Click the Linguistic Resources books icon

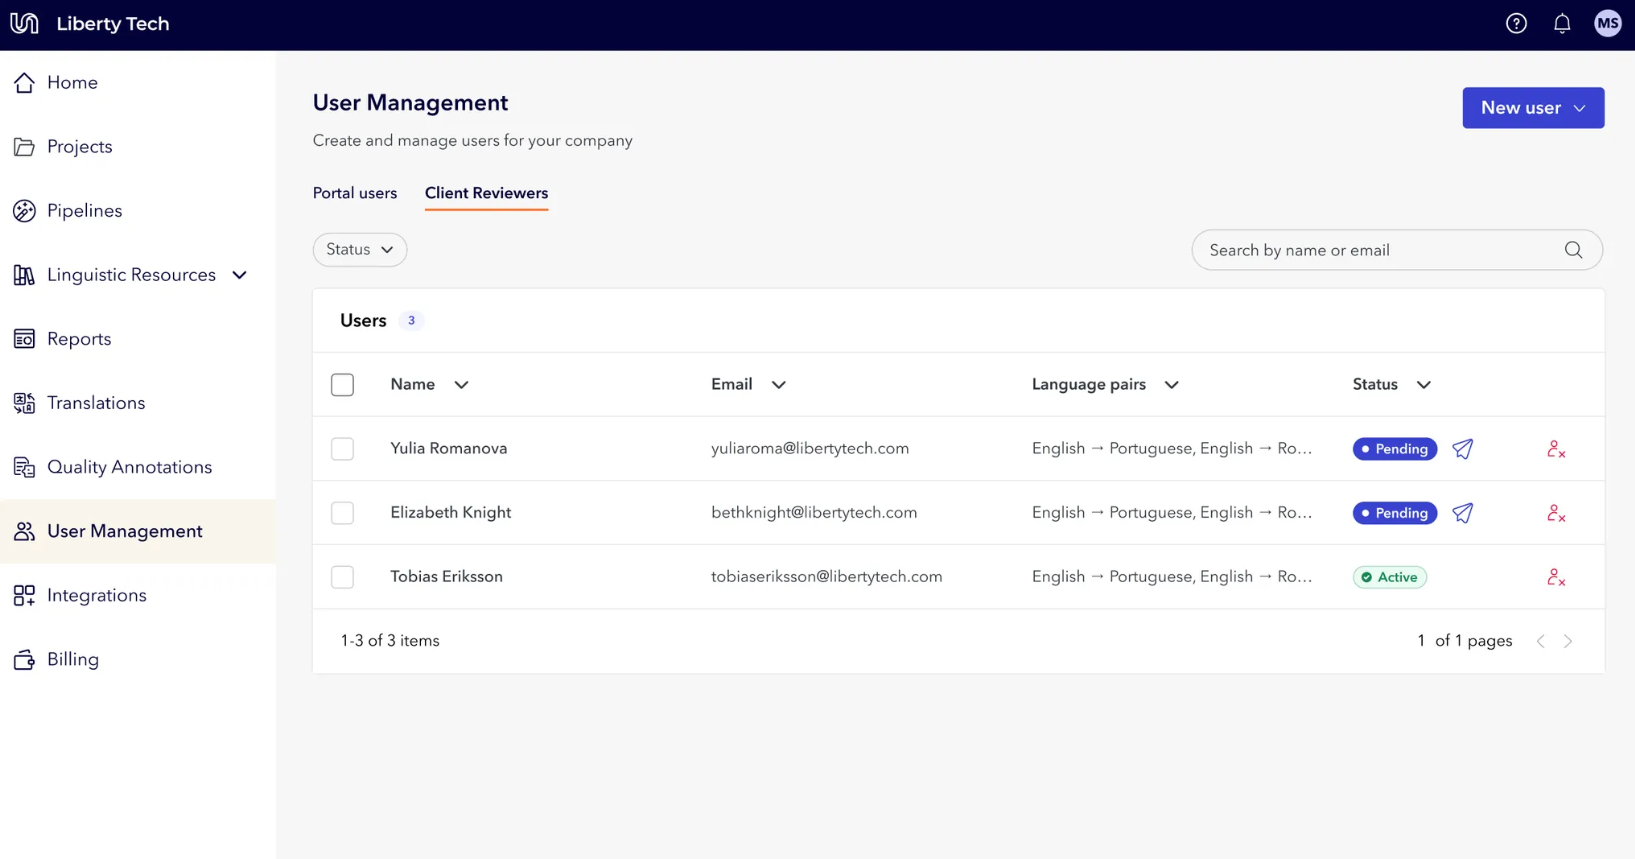pyautogui.click(x=24, y=275)
